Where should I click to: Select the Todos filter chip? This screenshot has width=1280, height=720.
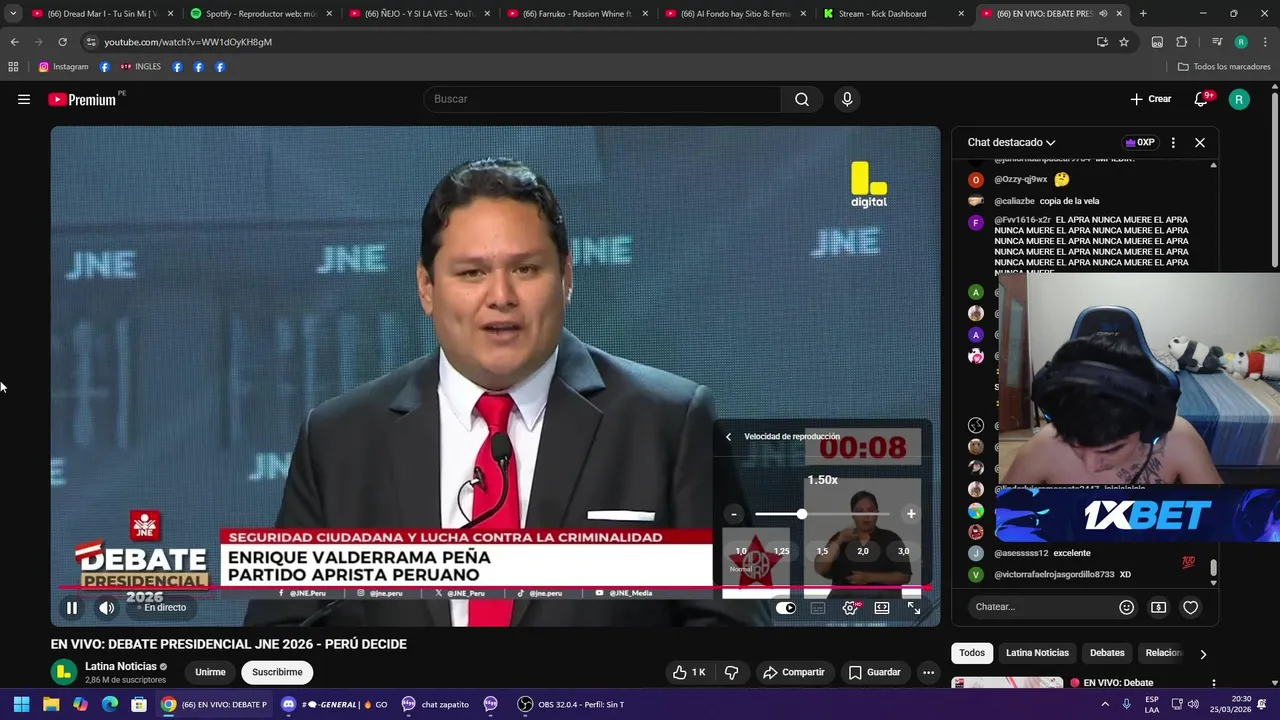point(972,653)
